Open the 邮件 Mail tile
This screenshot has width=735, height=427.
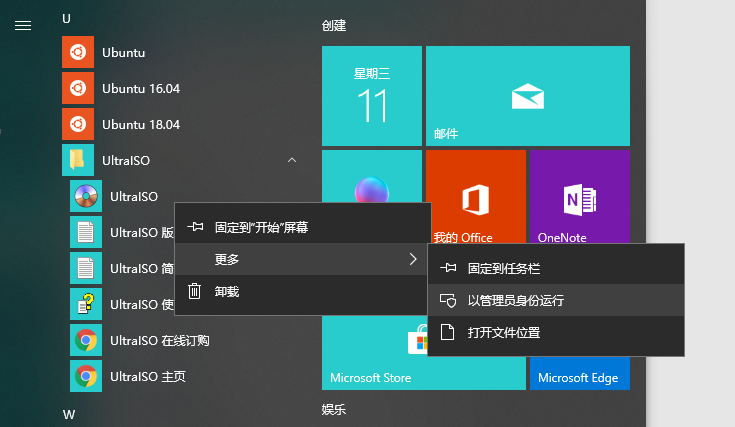(x=528, y=96)
